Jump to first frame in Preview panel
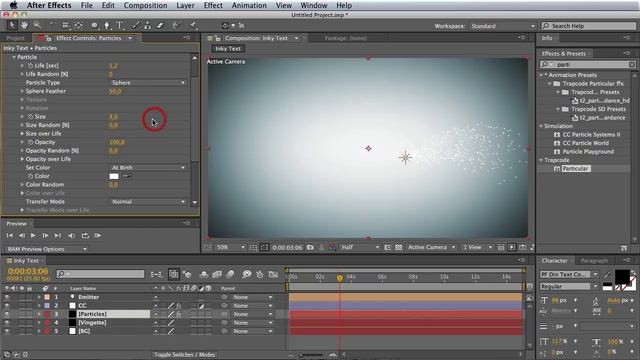Viewport: 640px width, 360px height. pos(9,236)
